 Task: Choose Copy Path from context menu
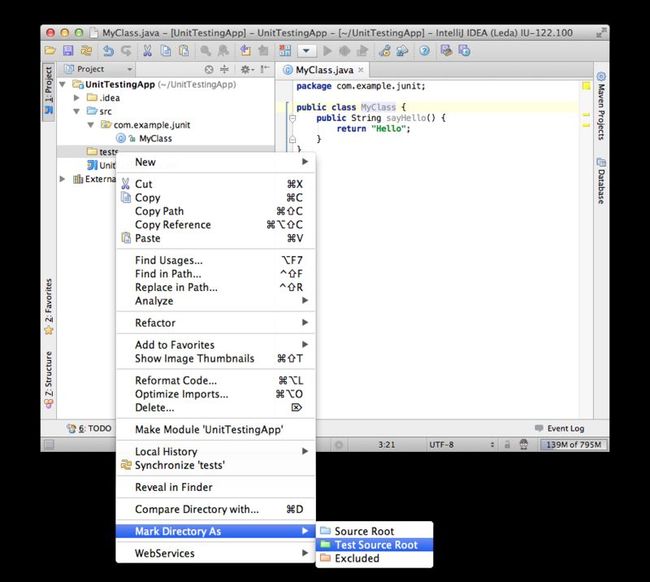[216, 211]
